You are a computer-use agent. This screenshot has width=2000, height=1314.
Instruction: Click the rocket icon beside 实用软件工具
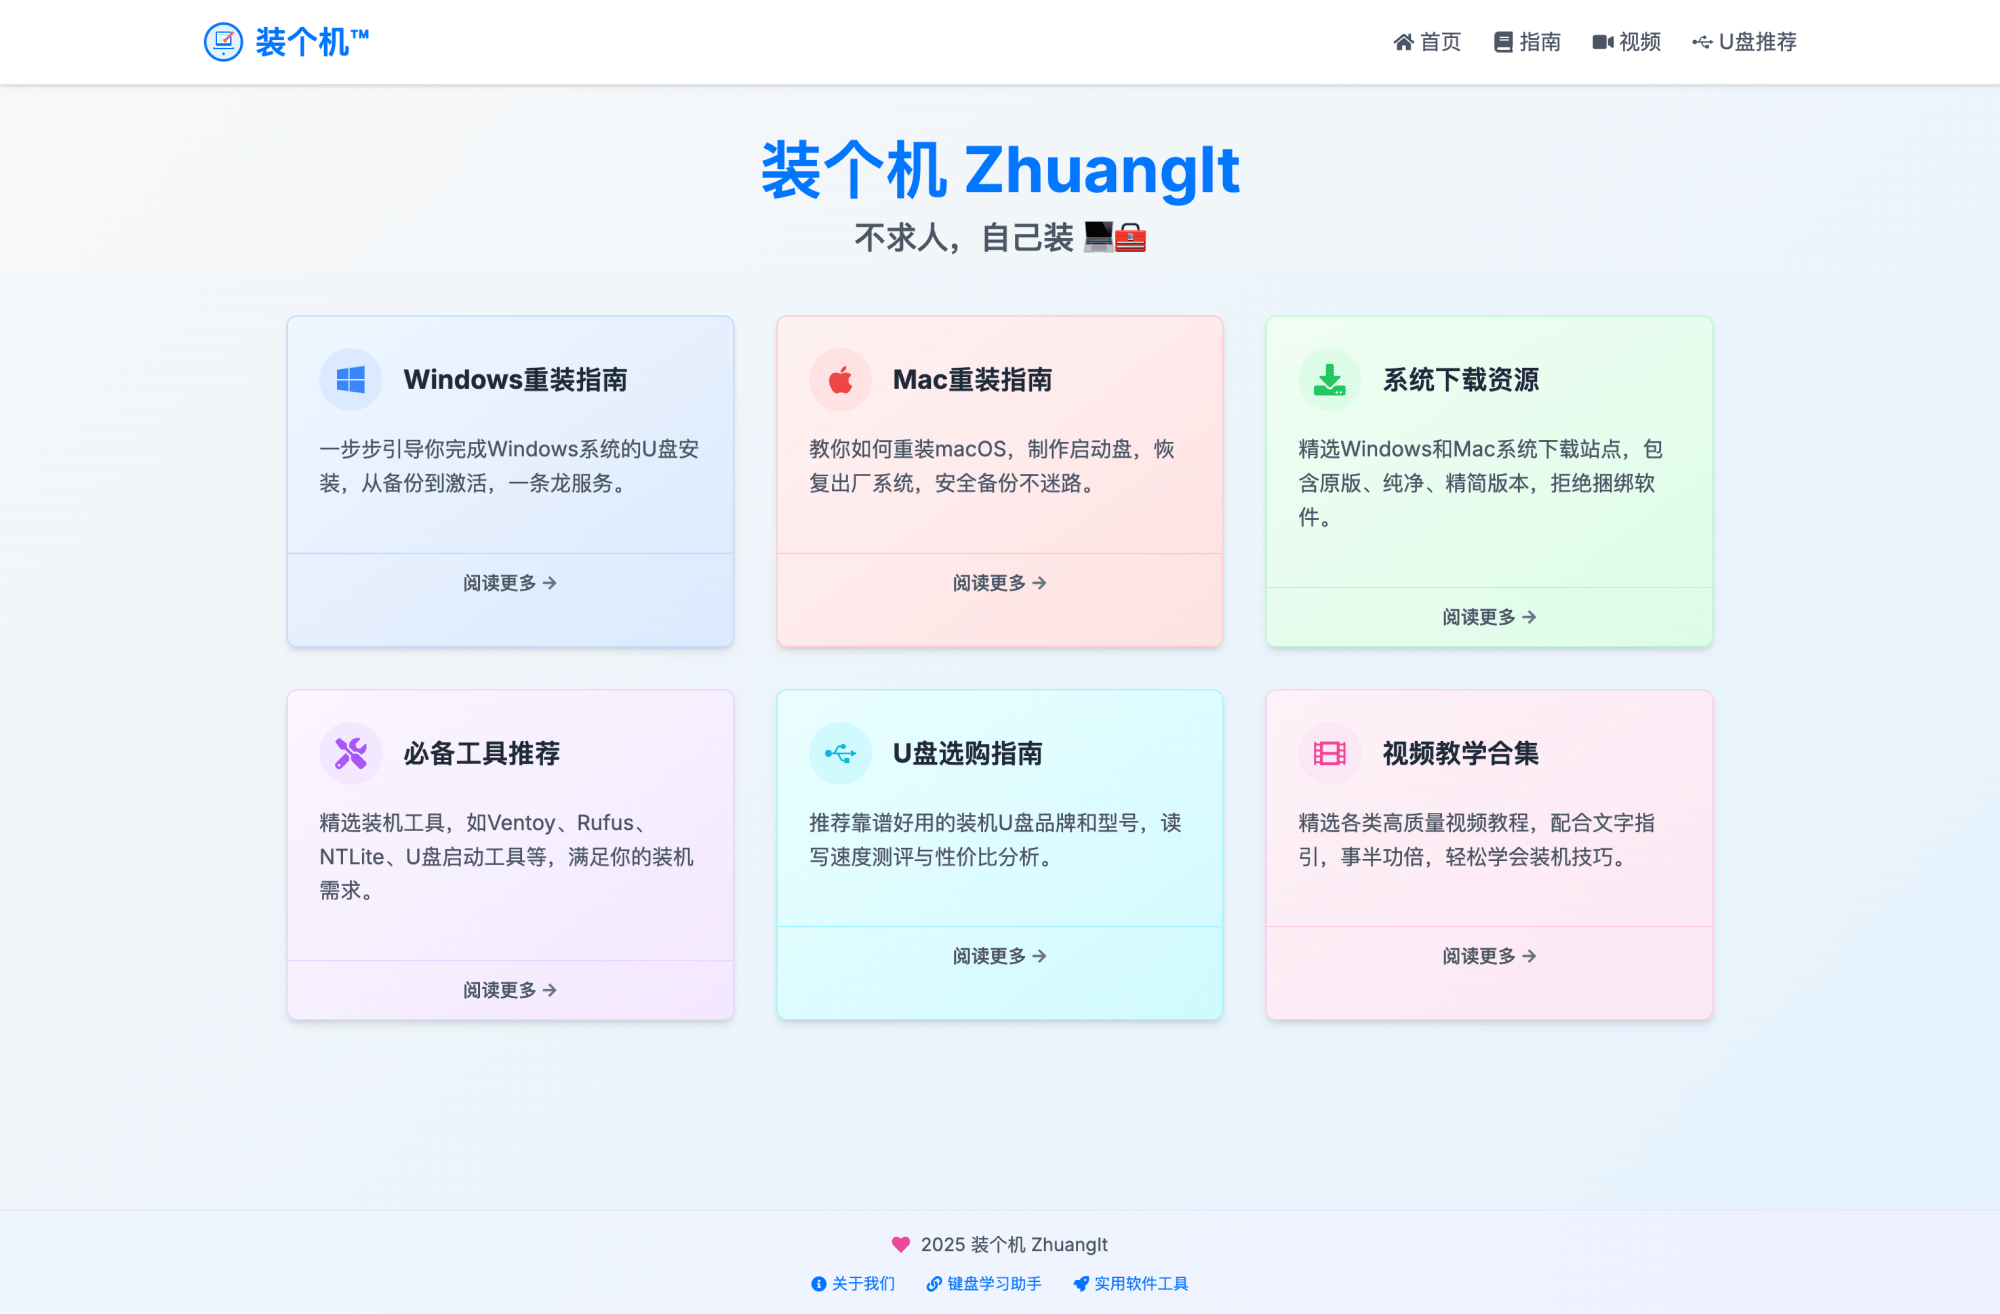[x=1081, y=1284]
